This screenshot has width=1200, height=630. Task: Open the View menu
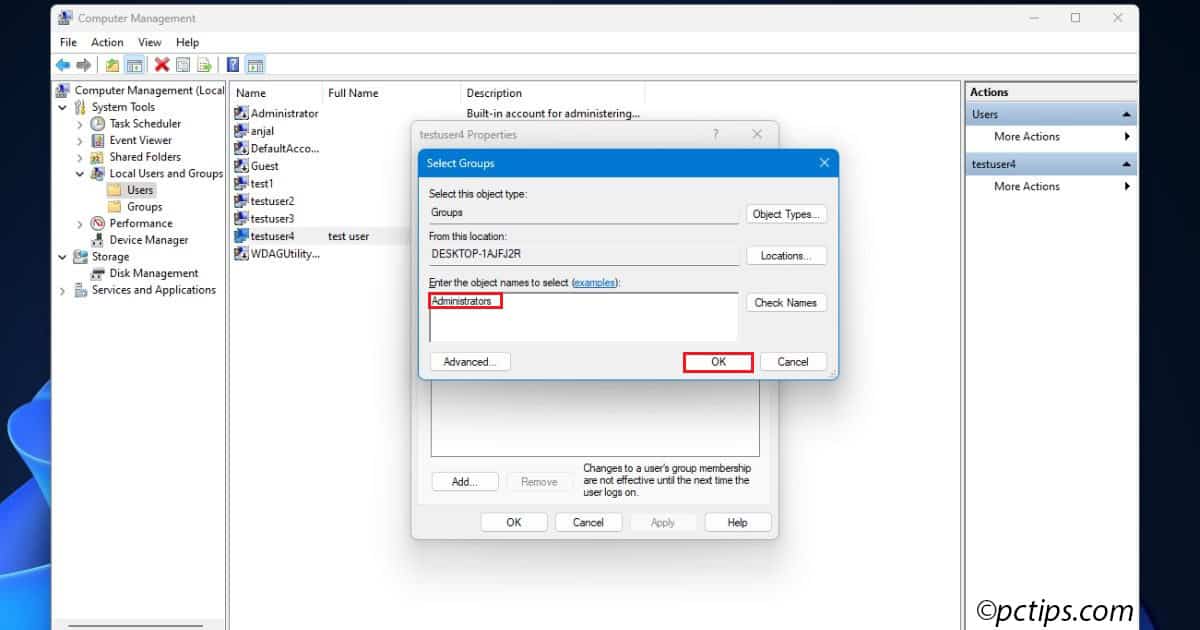(150, 42)
